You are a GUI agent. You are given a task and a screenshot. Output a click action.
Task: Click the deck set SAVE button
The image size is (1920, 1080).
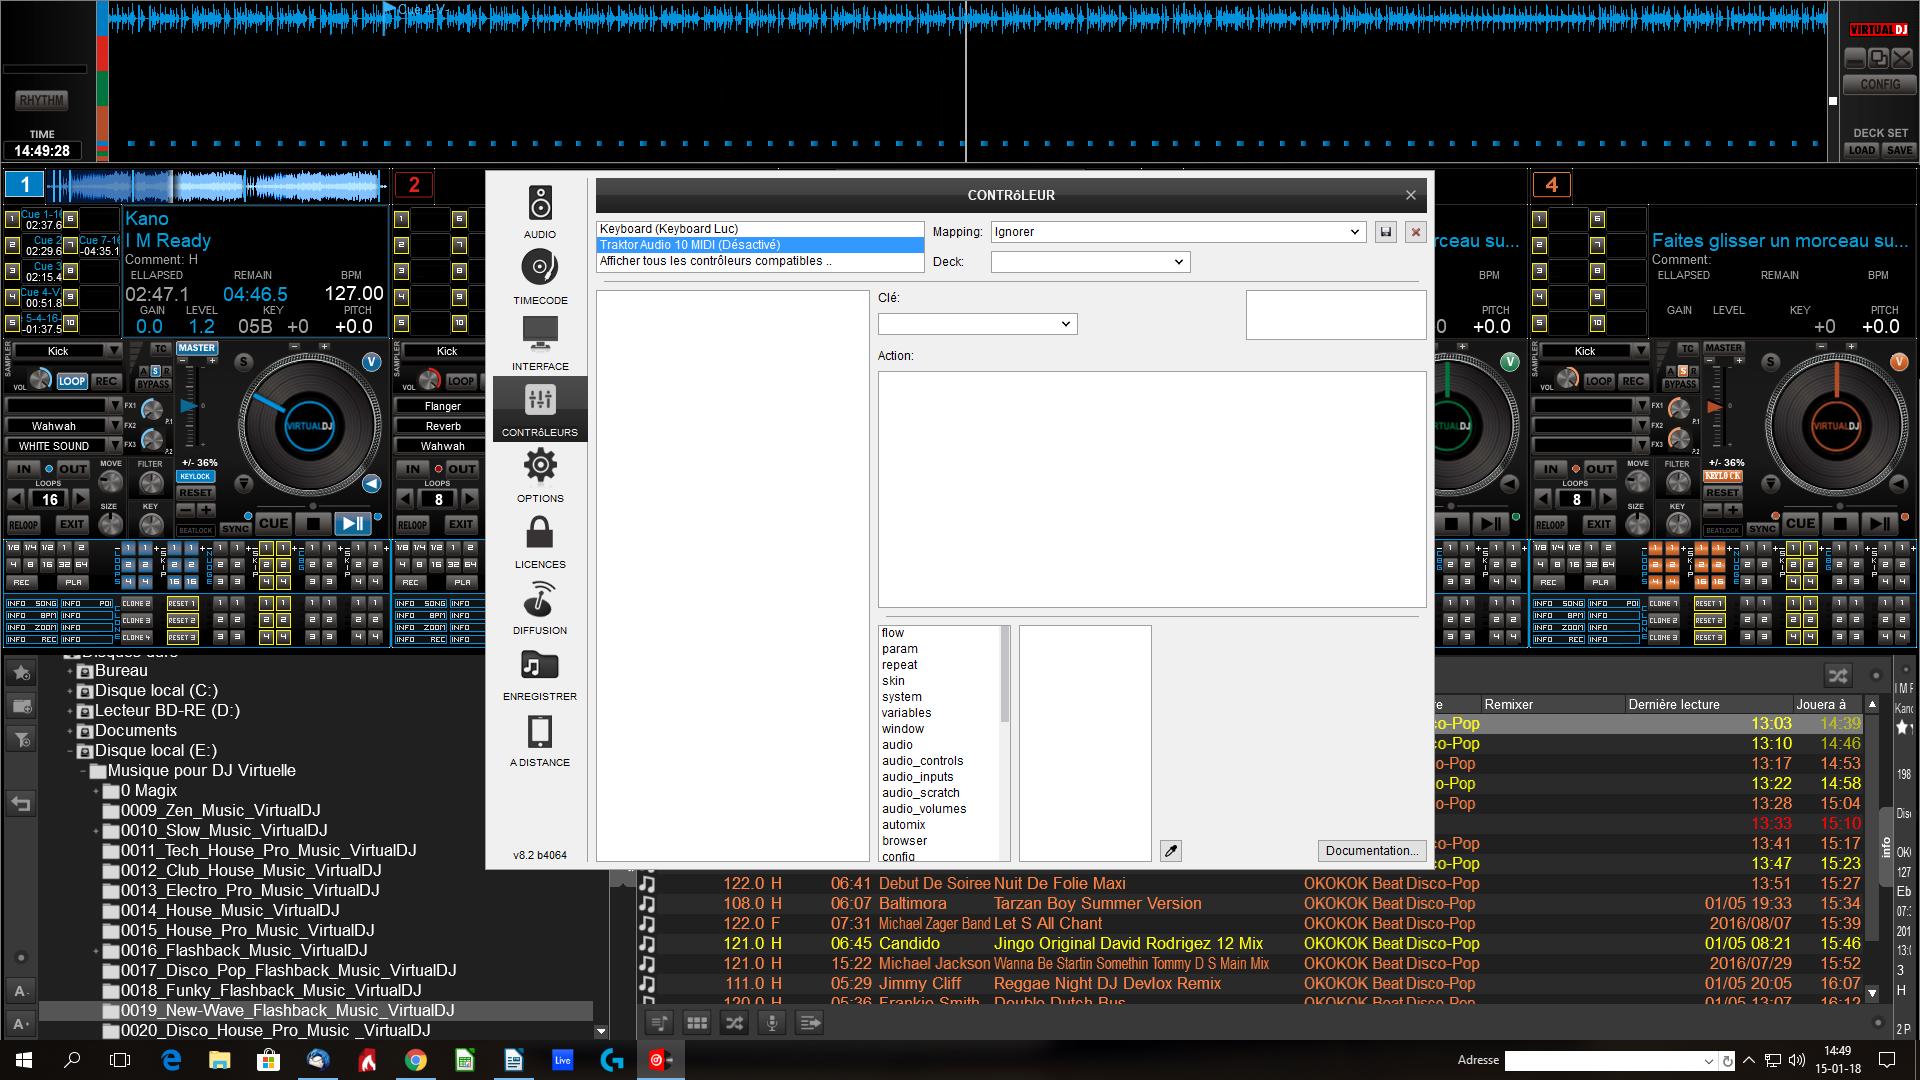pos(1898,150)
